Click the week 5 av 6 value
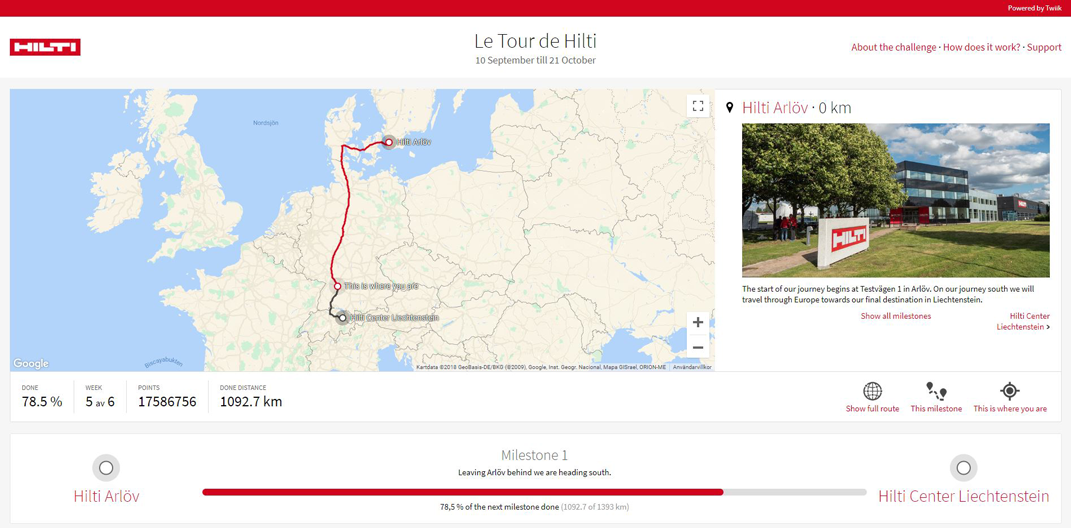The width and height of the screenshot is (1071, 528). coord(100,402)
